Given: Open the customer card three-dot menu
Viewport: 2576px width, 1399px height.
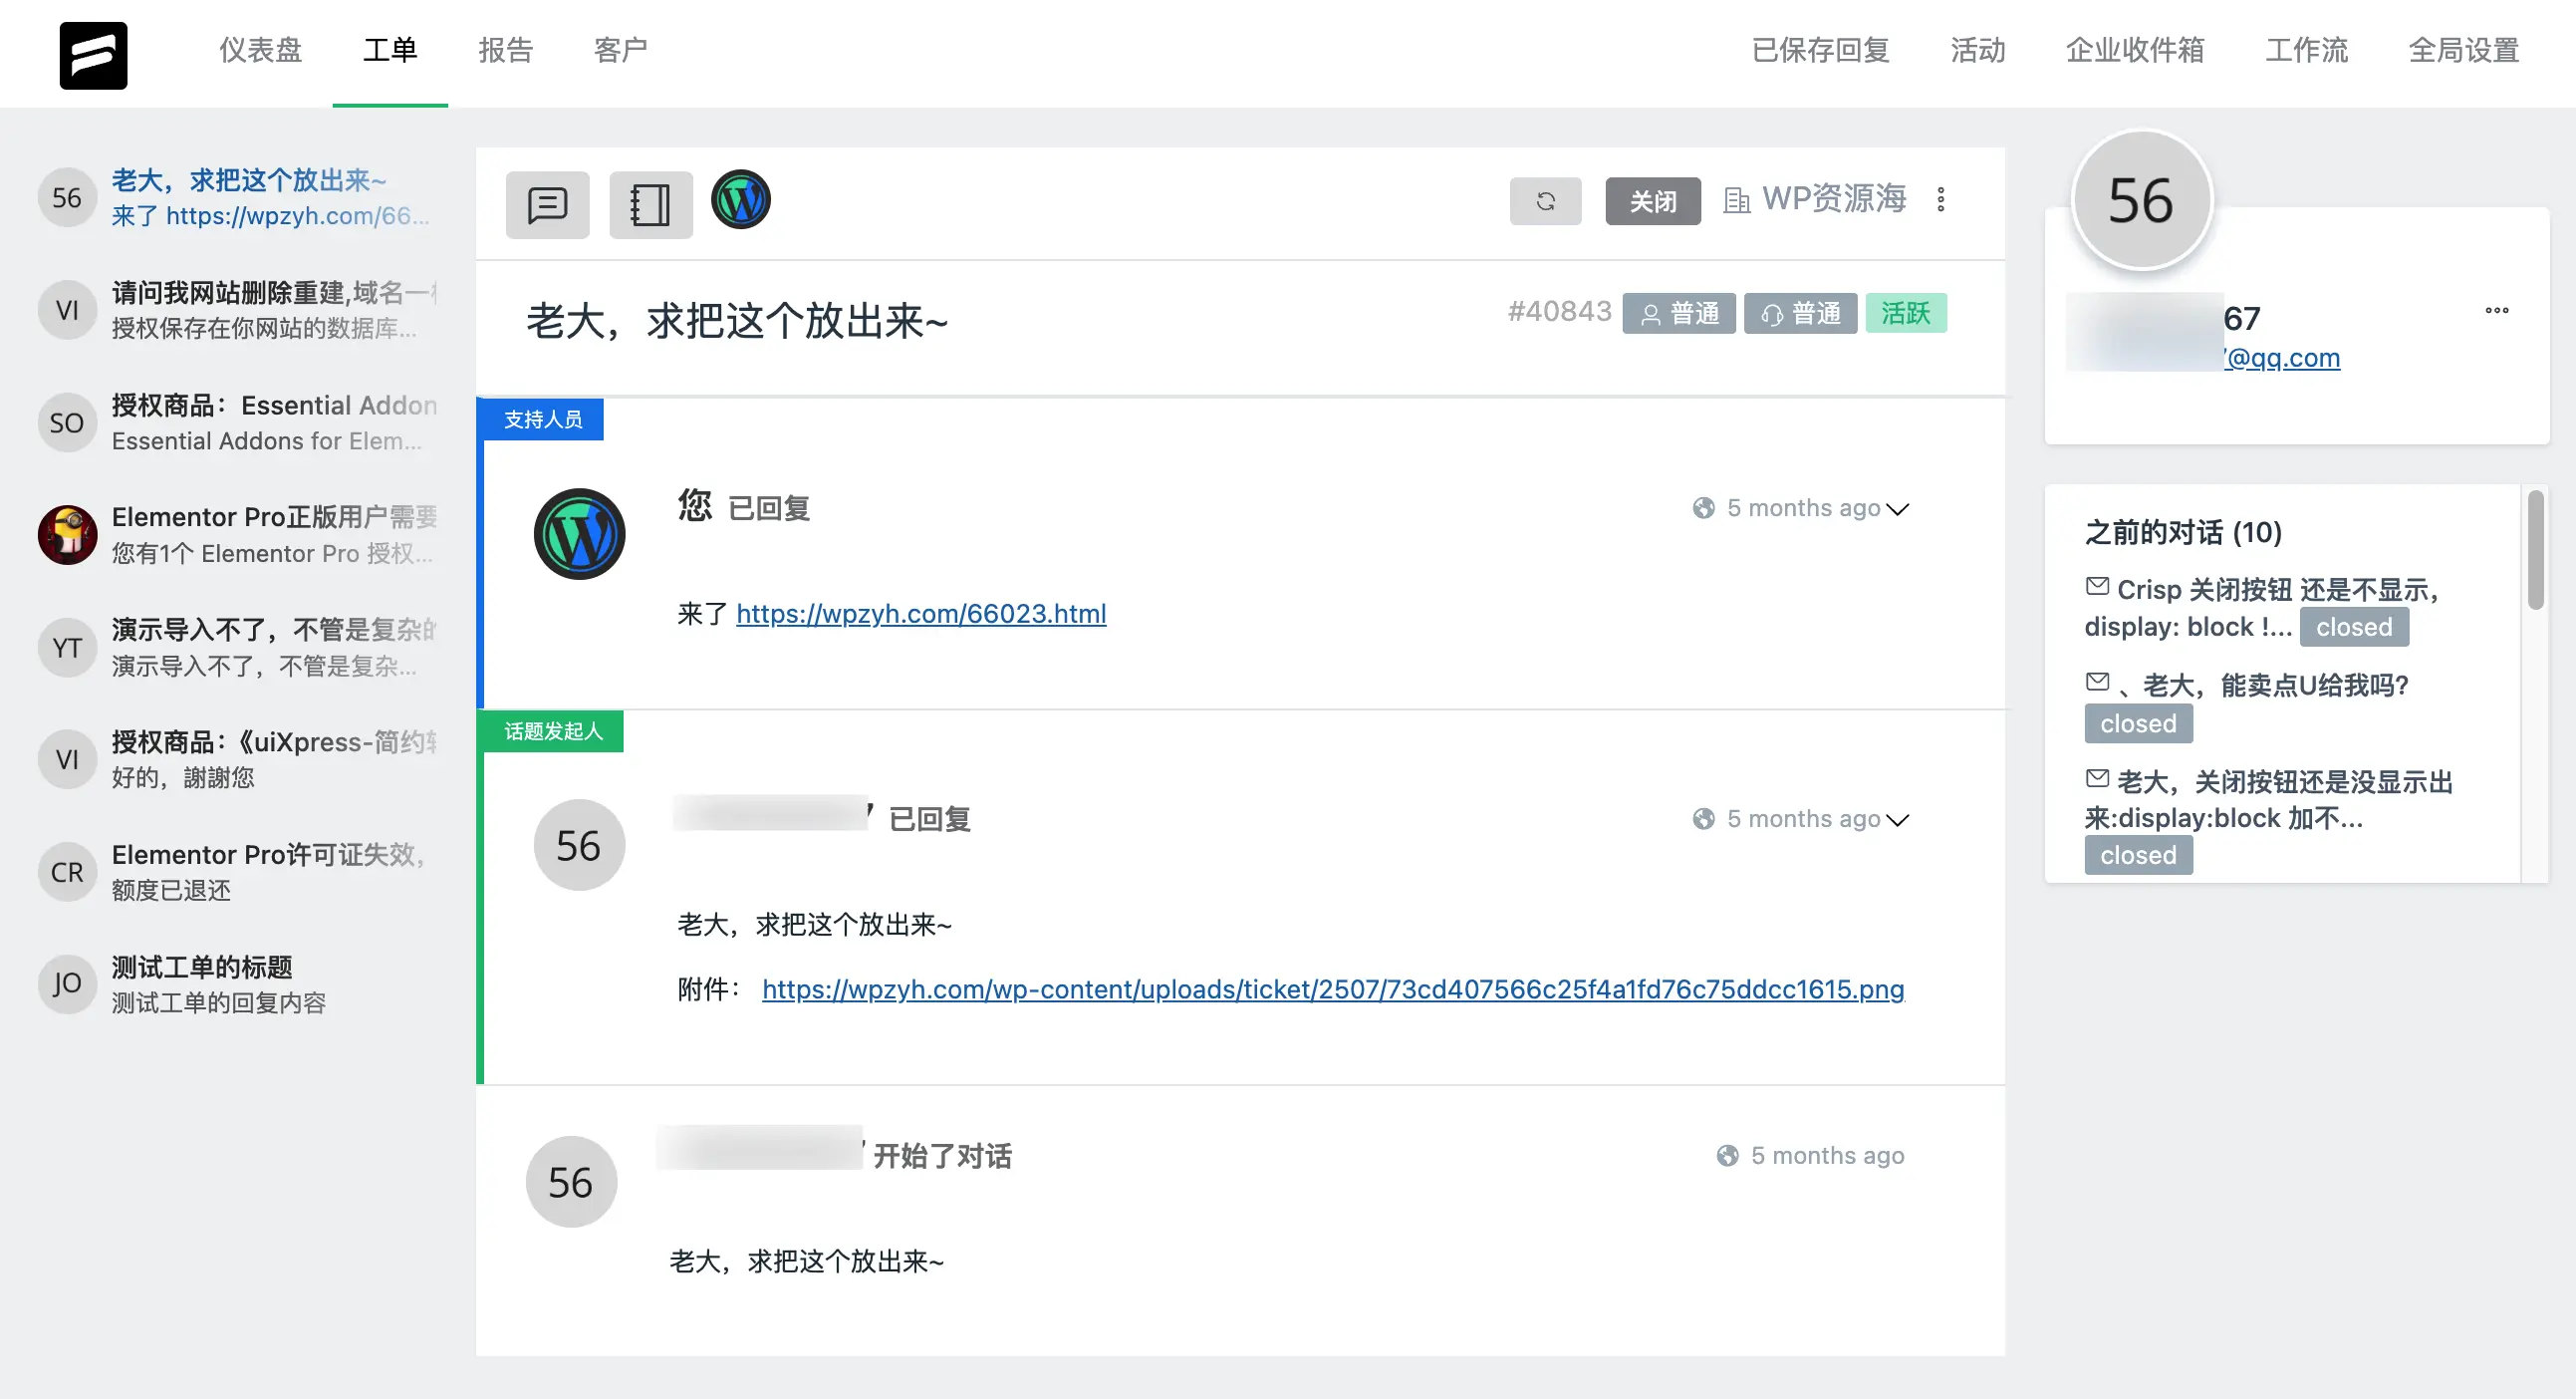Looking at the screenshot, I should [2496, 310].
